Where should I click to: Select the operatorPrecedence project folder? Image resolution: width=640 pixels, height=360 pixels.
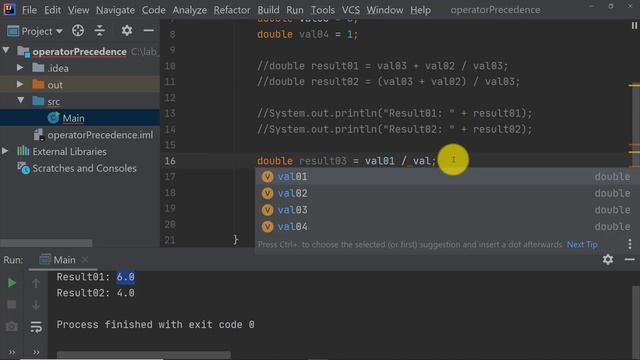[80, 52]
